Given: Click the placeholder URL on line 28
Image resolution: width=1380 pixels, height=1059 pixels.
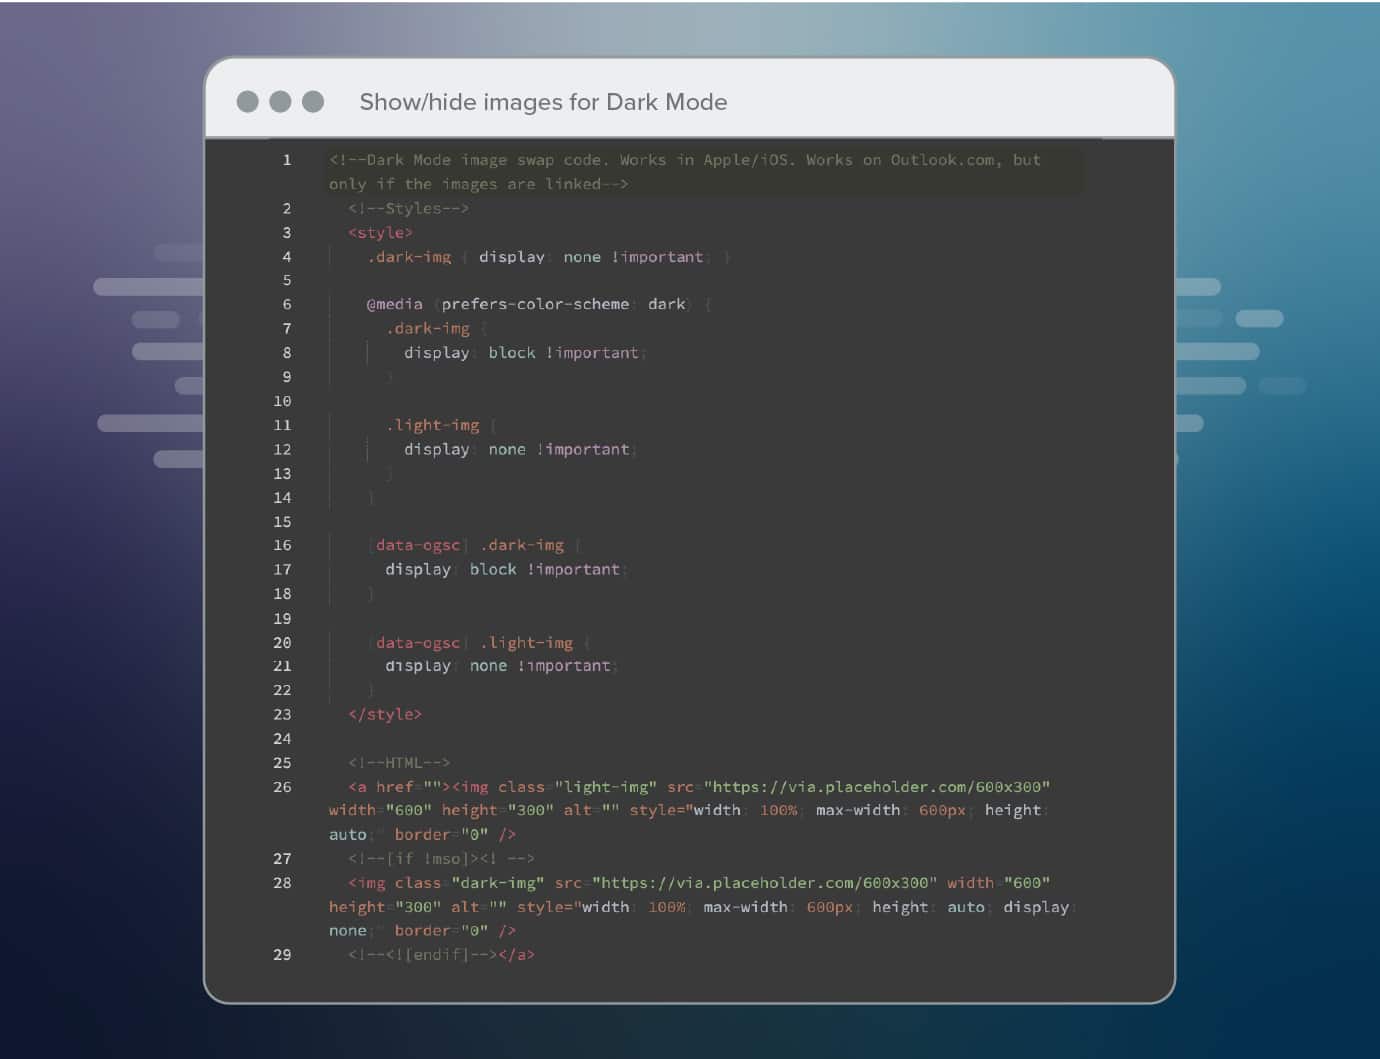Looking at the screenshot, I should (765, 883).
